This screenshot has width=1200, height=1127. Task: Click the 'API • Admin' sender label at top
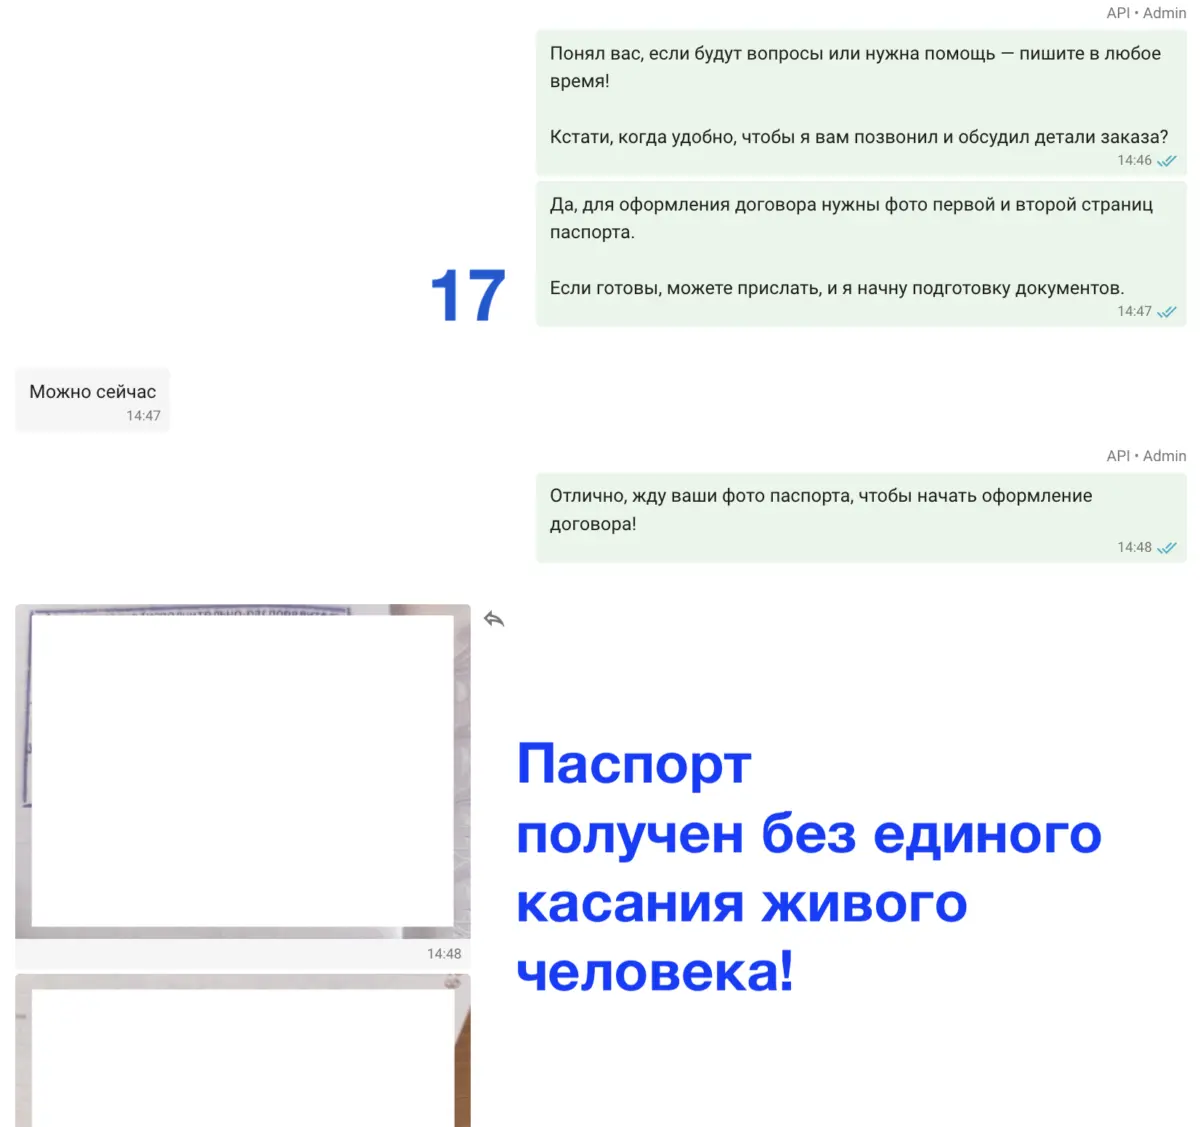[1145, 13]
